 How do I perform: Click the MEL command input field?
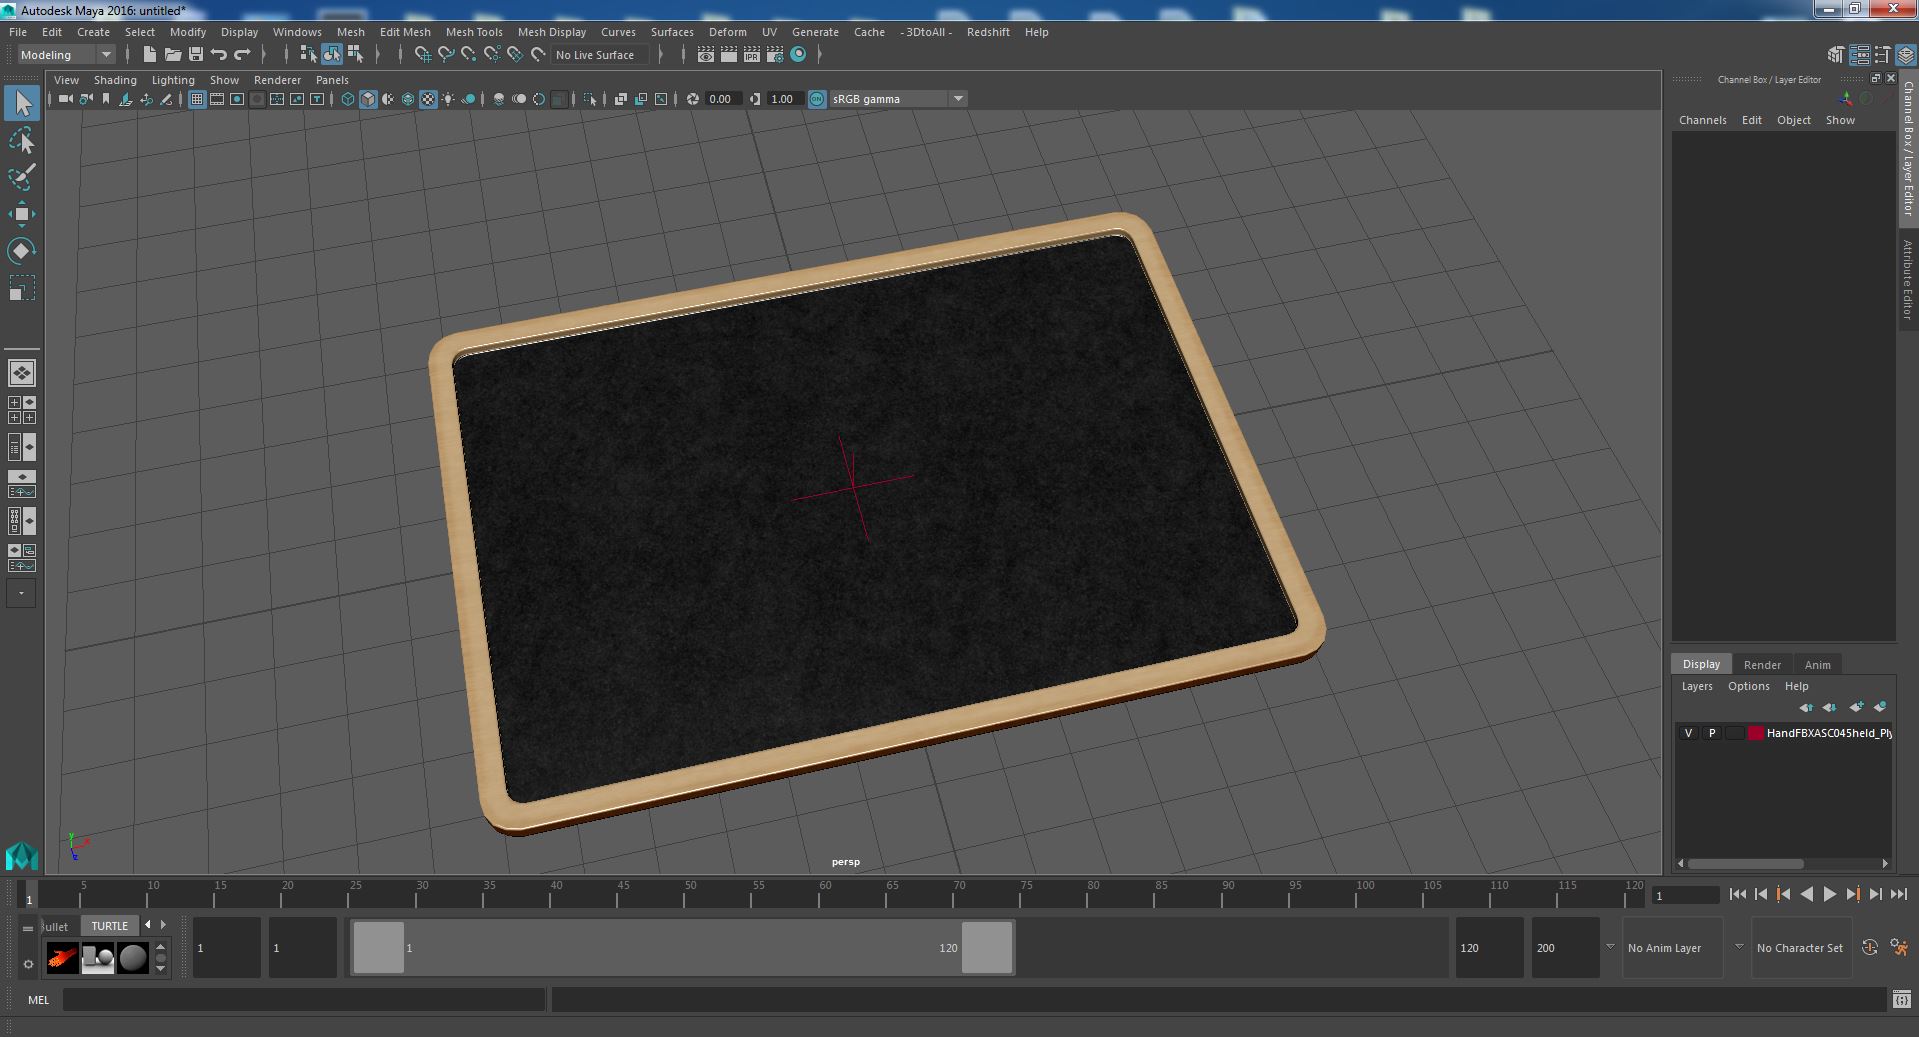pyautogui.click(x=304, y=999)
